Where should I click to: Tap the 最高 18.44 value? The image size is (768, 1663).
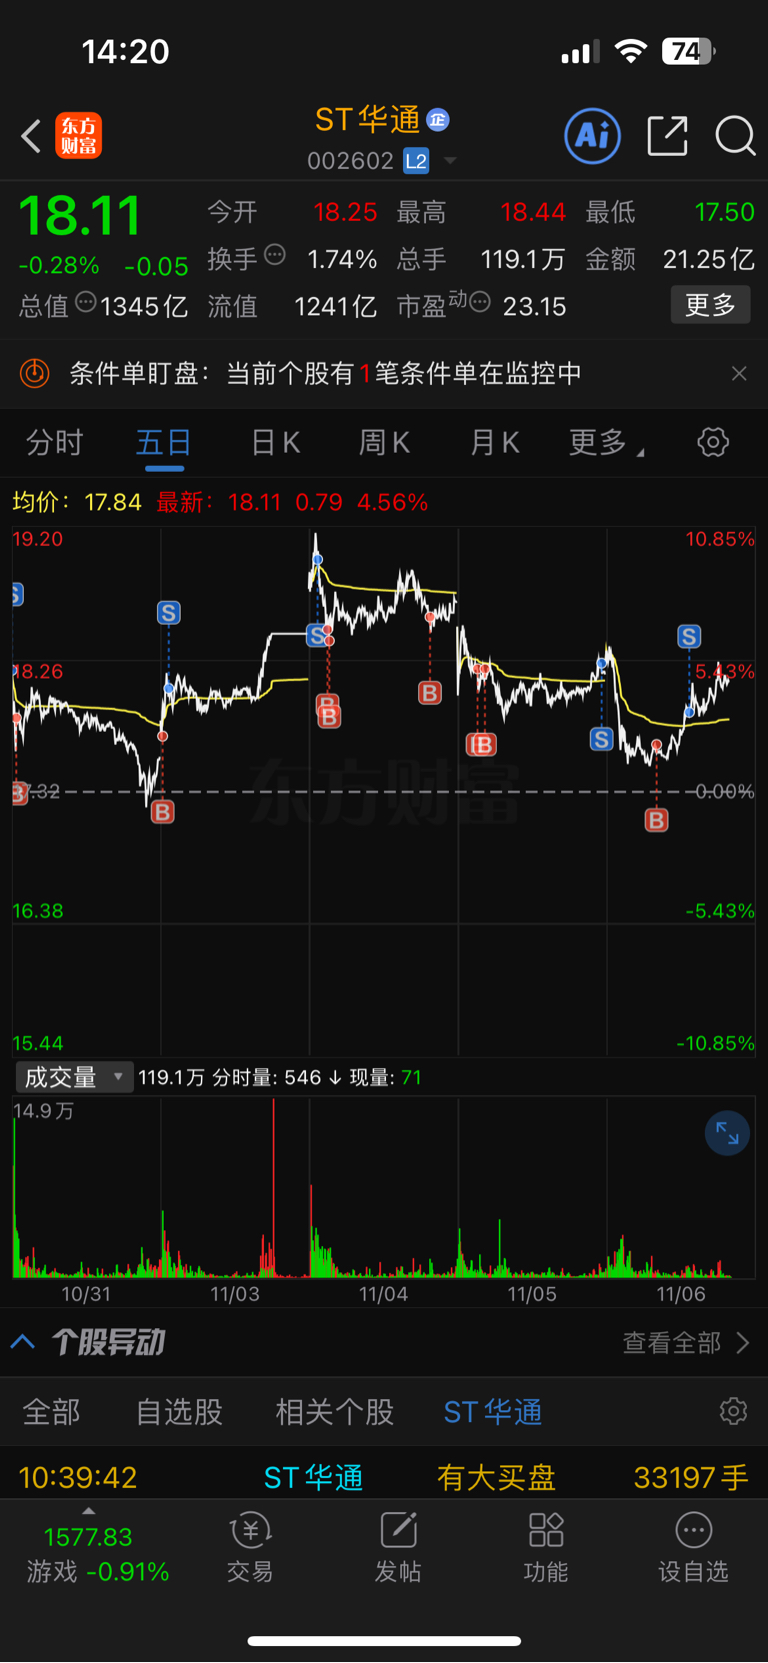pos(533,212)
